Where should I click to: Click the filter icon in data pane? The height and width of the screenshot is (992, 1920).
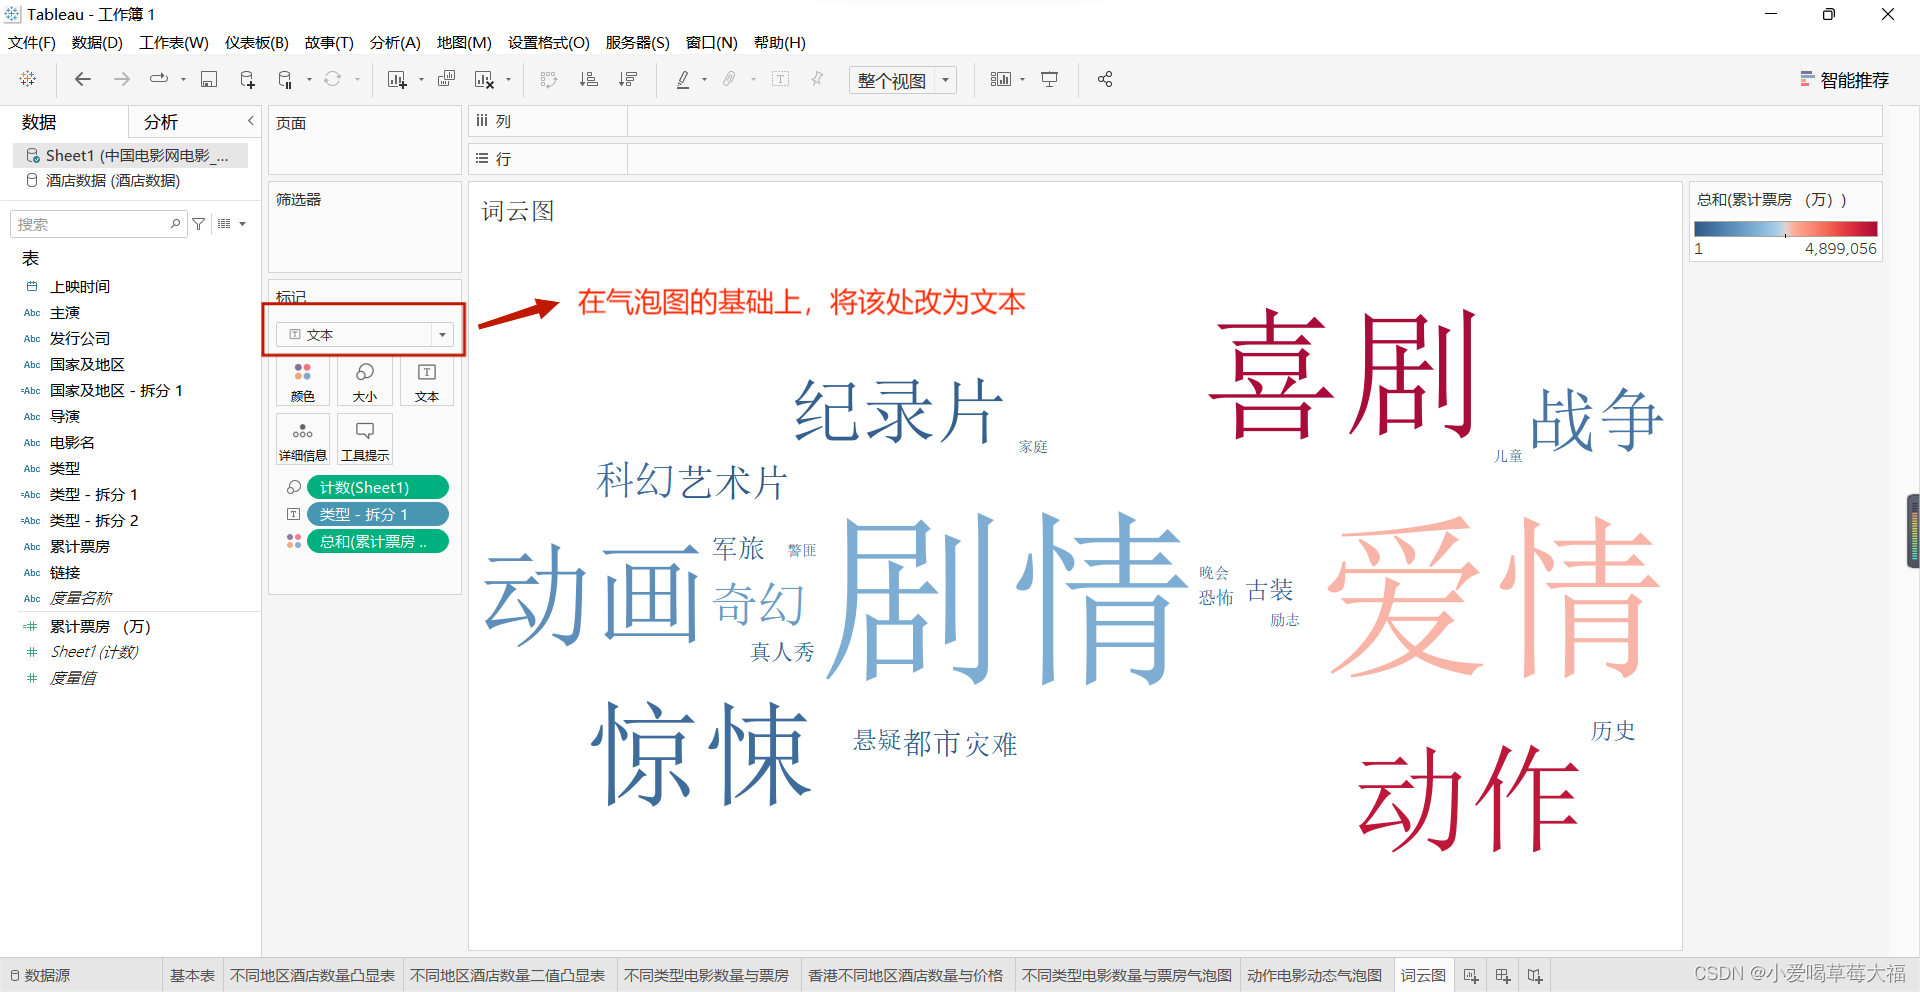pyautogui.click(x=199, y=224)
